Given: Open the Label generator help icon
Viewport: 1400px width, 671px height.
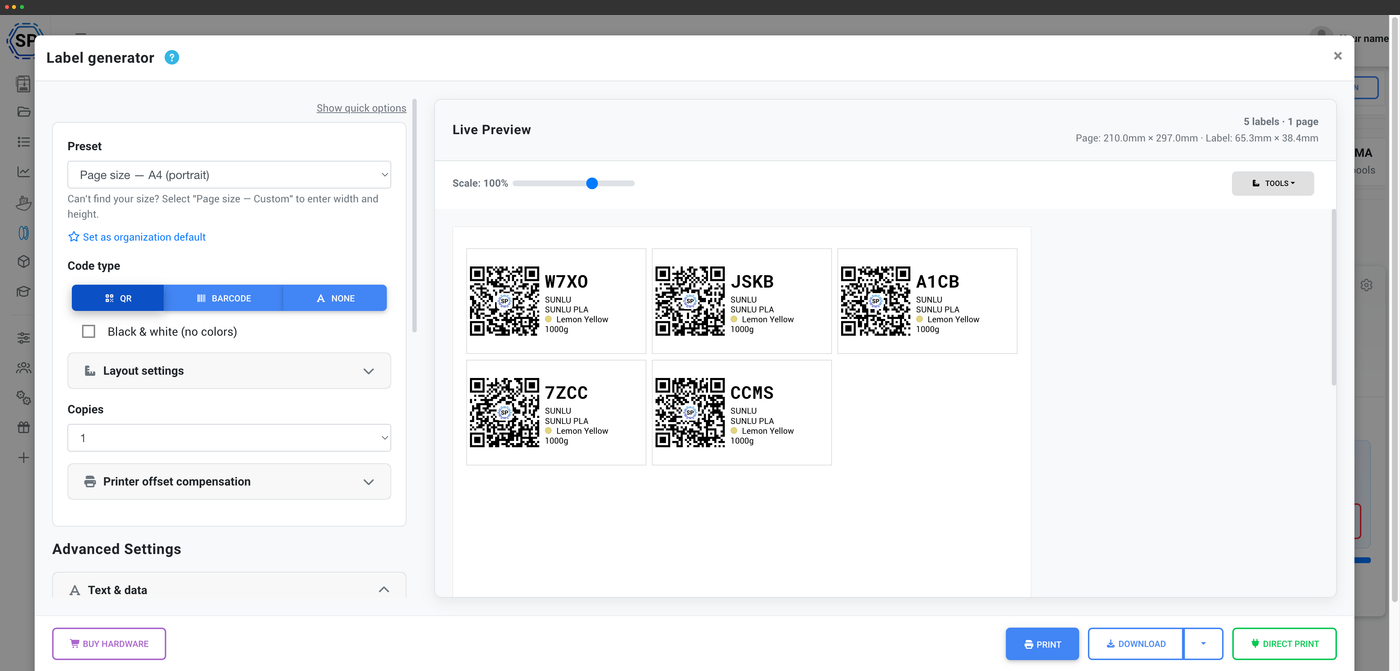Looking at the screenshot, I should click(x=172, y=58).
